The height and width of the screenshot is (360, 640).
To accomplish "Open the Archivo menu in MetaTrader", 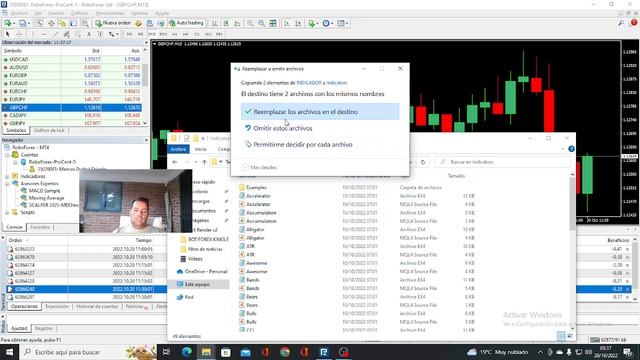I will tap(20, 13).
